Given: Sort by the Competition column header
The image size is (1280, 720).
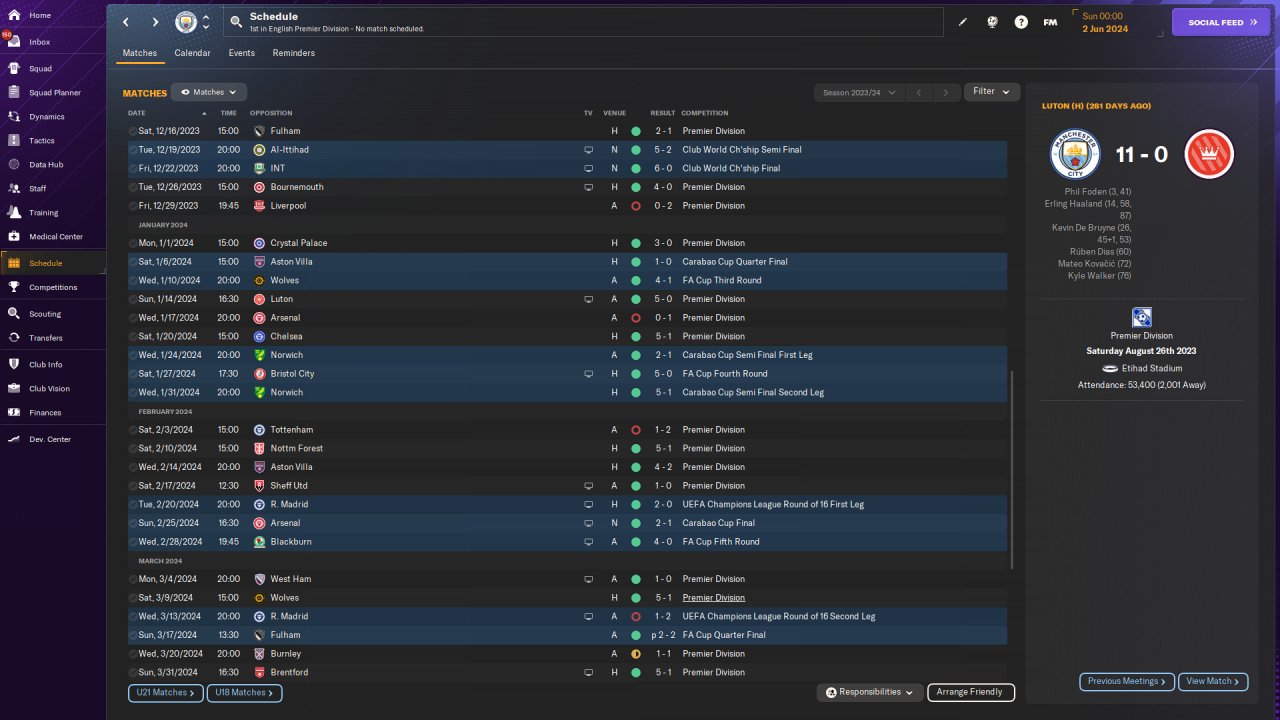Looking at the screenshot, I should coord(705,113).
